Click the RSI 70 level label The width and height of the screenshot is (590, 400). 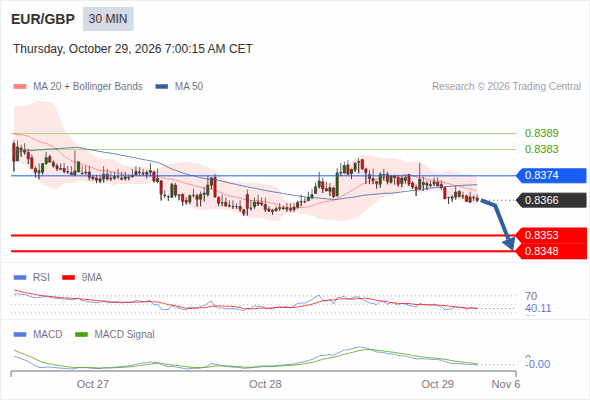[531, 296]
